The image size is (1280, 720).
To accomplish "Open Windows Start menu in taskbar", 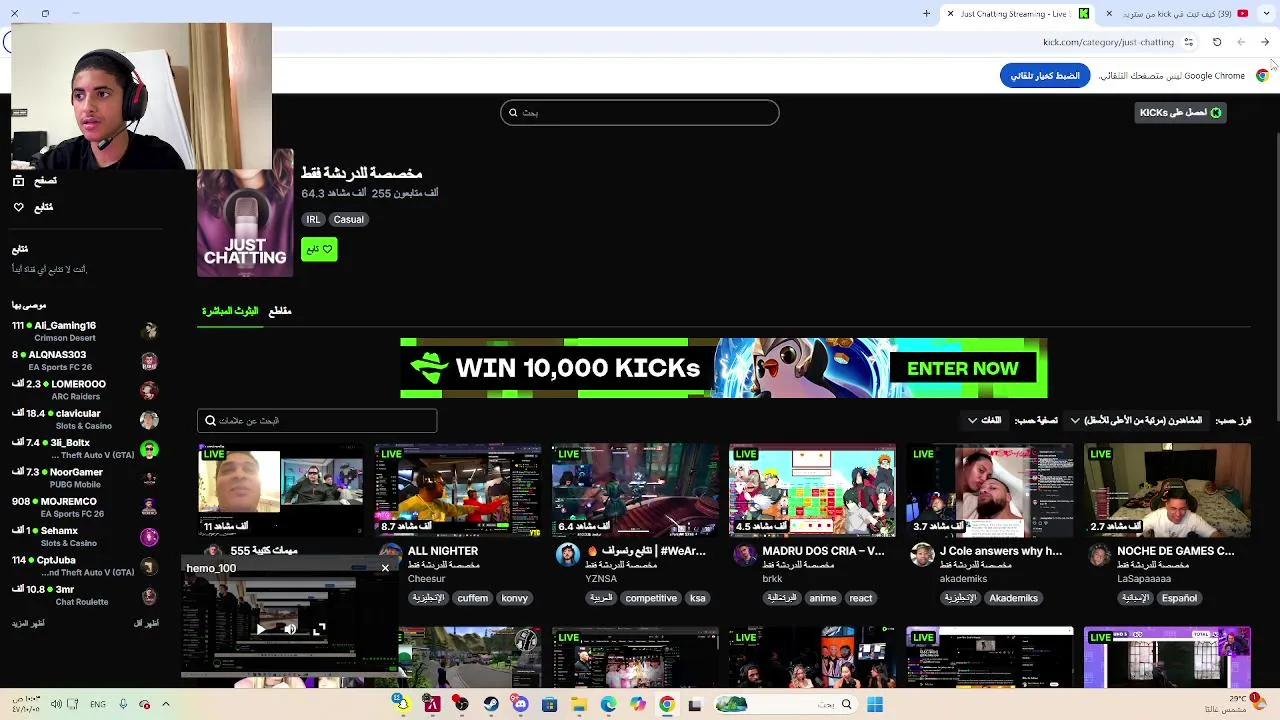I will tap(875, 704).
